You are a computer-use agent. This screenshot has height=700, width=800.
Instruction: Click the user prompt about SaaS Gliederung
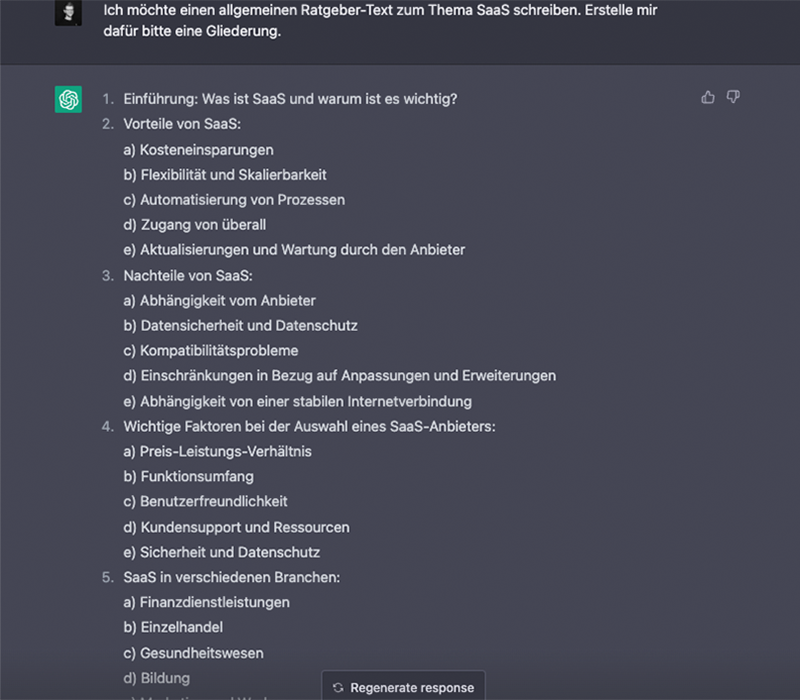[x=380, y=20]
